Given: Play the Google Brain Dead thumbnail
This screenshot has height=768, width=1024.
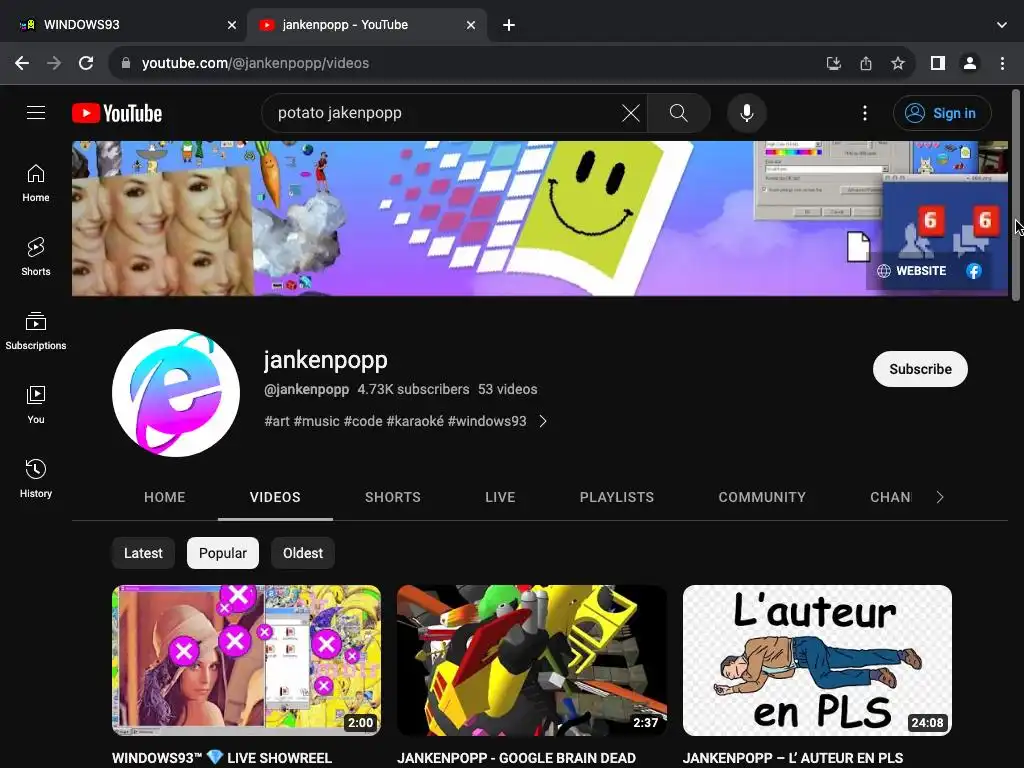Looking at the screenshot, I should (532, 660).
